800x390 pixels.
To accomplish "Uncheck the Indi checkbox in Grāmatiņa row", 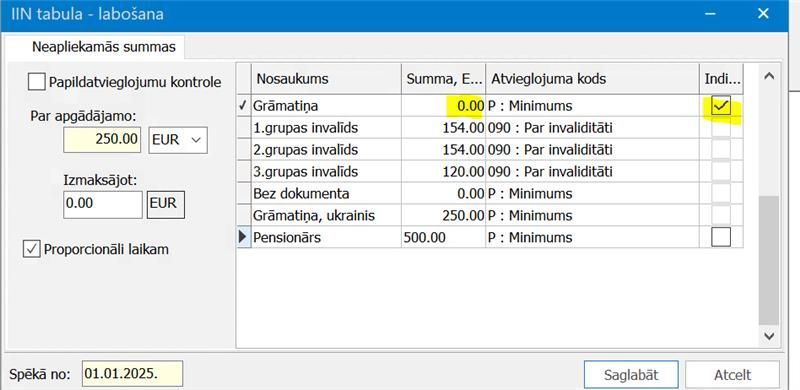I will point(721,106).
